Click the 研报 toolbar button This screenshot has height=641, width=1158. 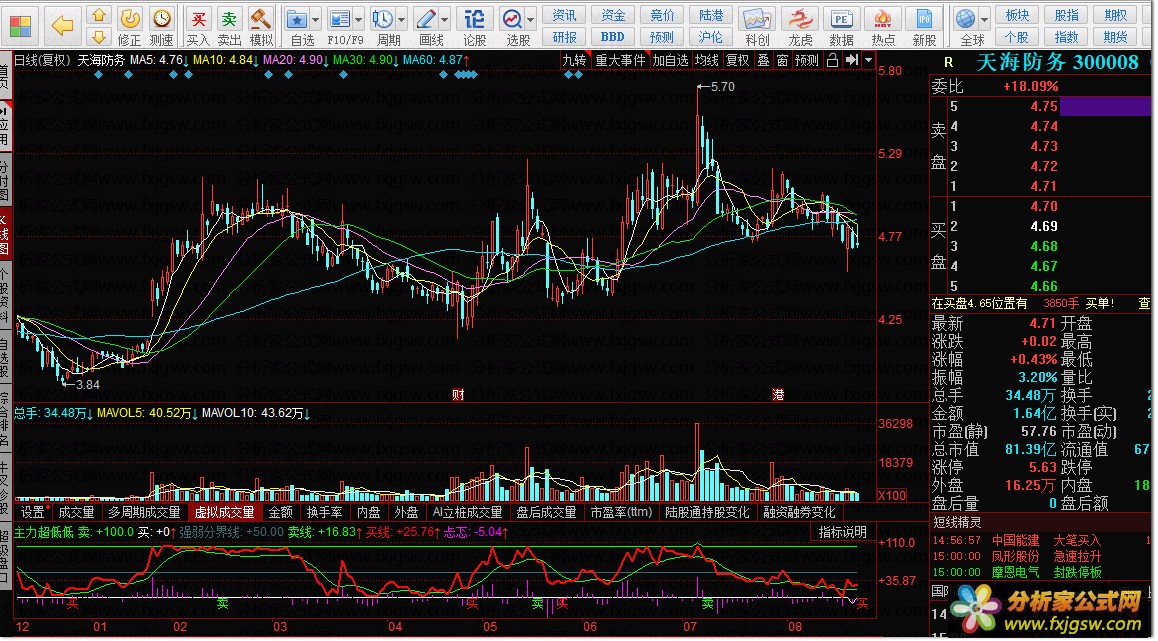click(565, 36)
